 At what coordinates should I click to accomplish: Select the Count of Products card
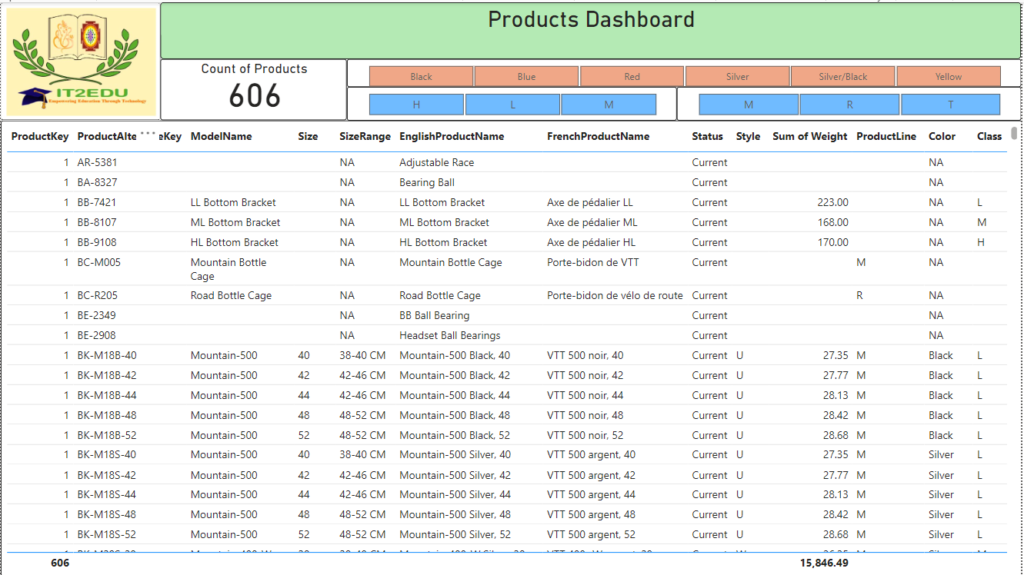pos(254,89)
